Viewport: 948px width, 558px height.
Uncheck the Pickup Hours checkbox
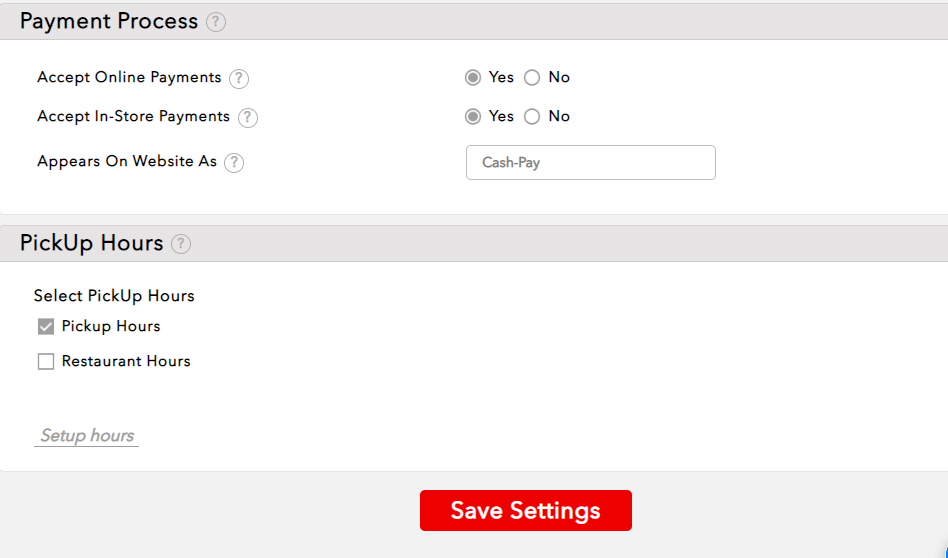(46, 327)
